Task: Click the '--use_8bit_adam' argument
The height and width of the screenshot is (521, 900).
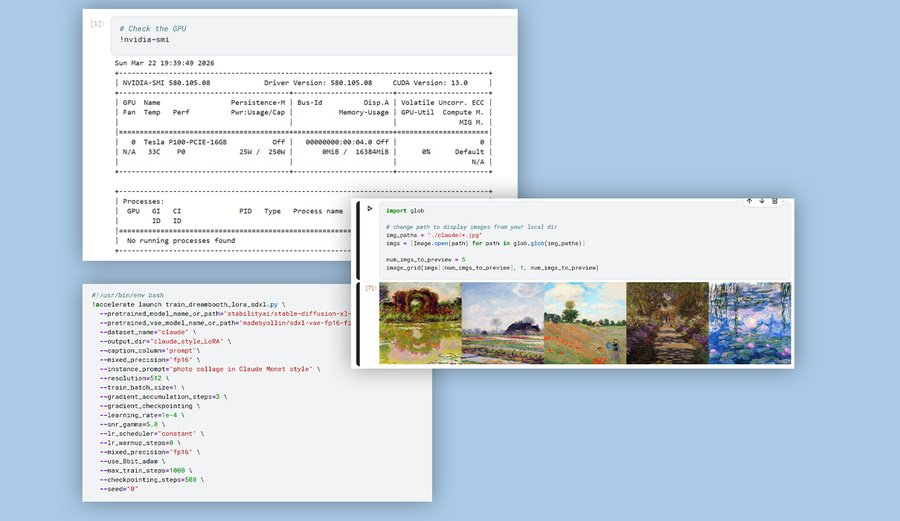Action: (x=132, y=461)
